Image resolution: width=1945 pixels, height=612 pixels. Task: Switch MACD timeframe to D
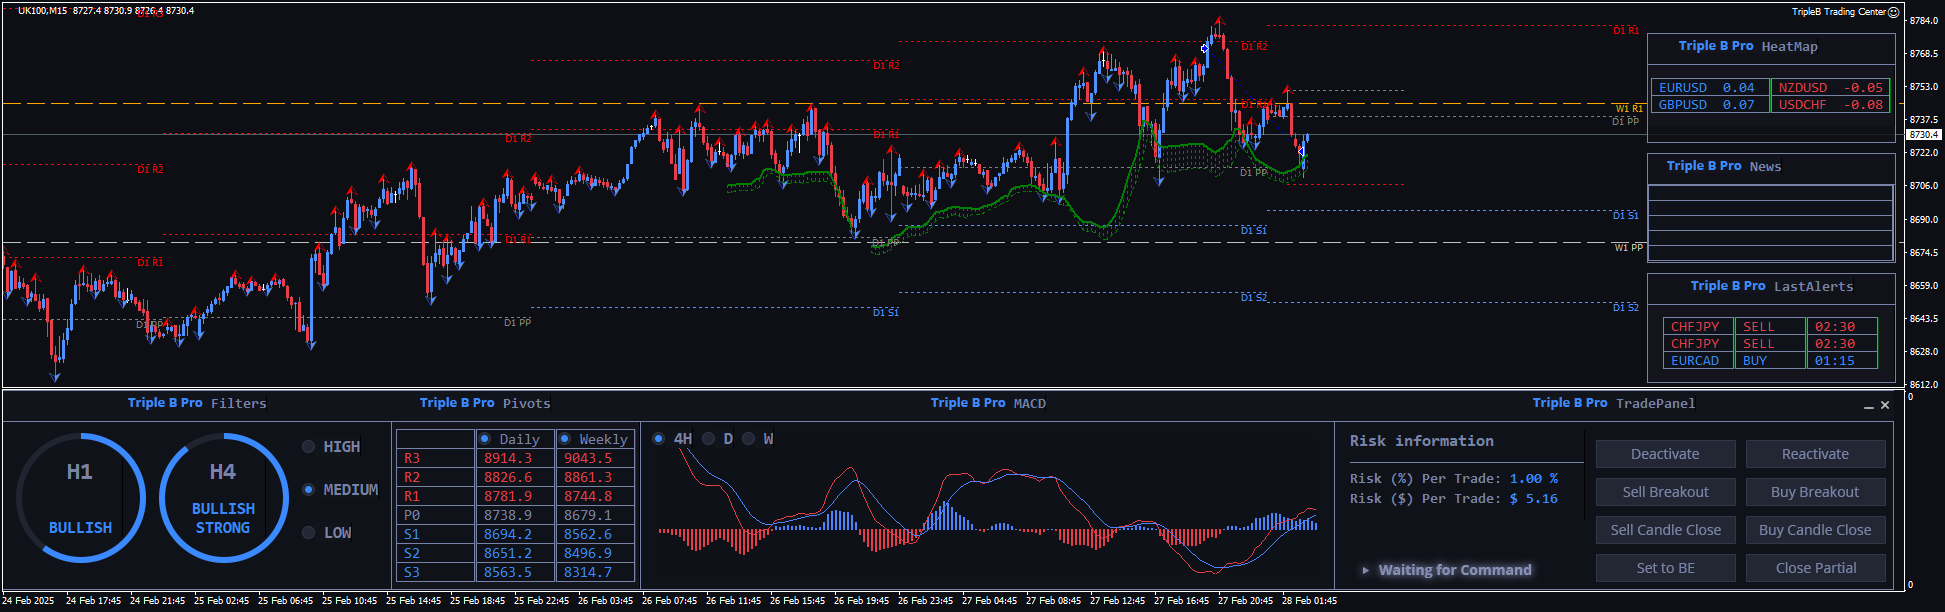(709, 439)
